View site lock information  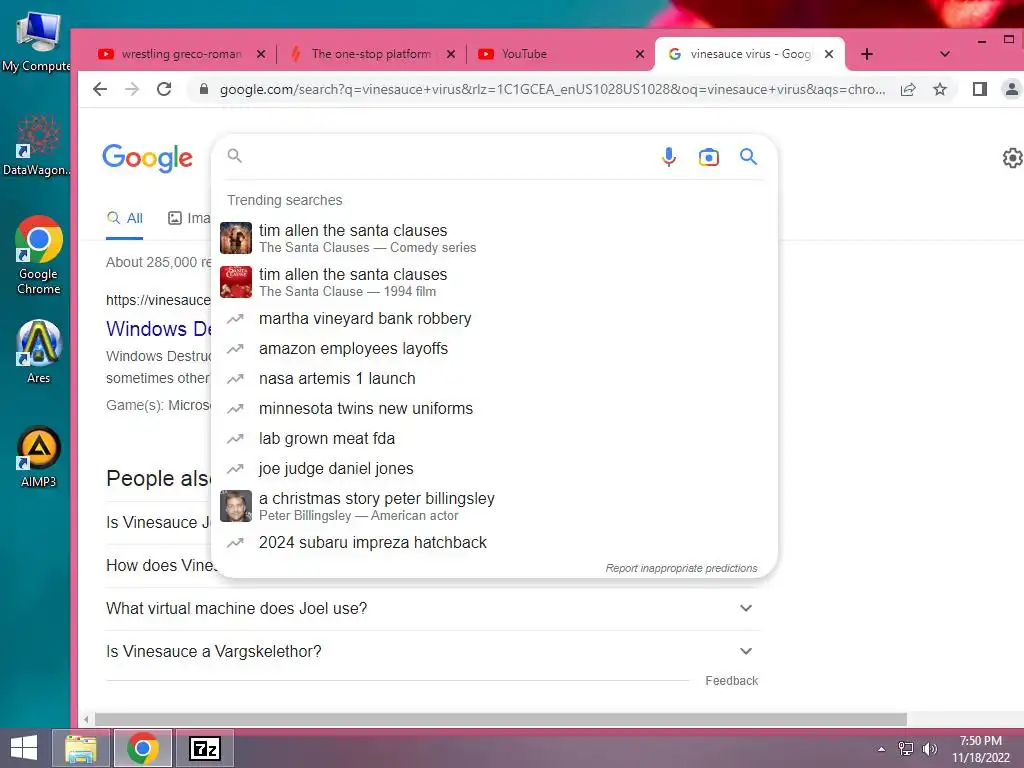coord(204,89)
